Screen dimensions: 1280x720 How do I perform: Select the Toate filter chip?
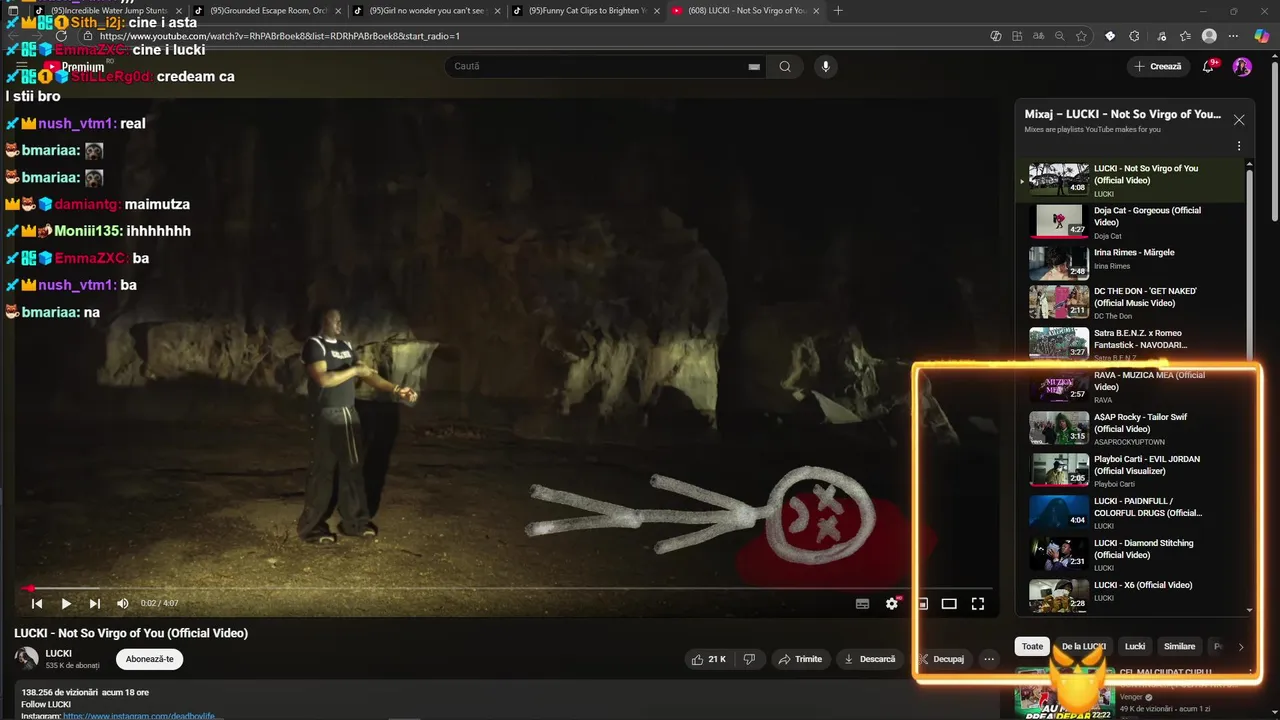(1032, 646)
